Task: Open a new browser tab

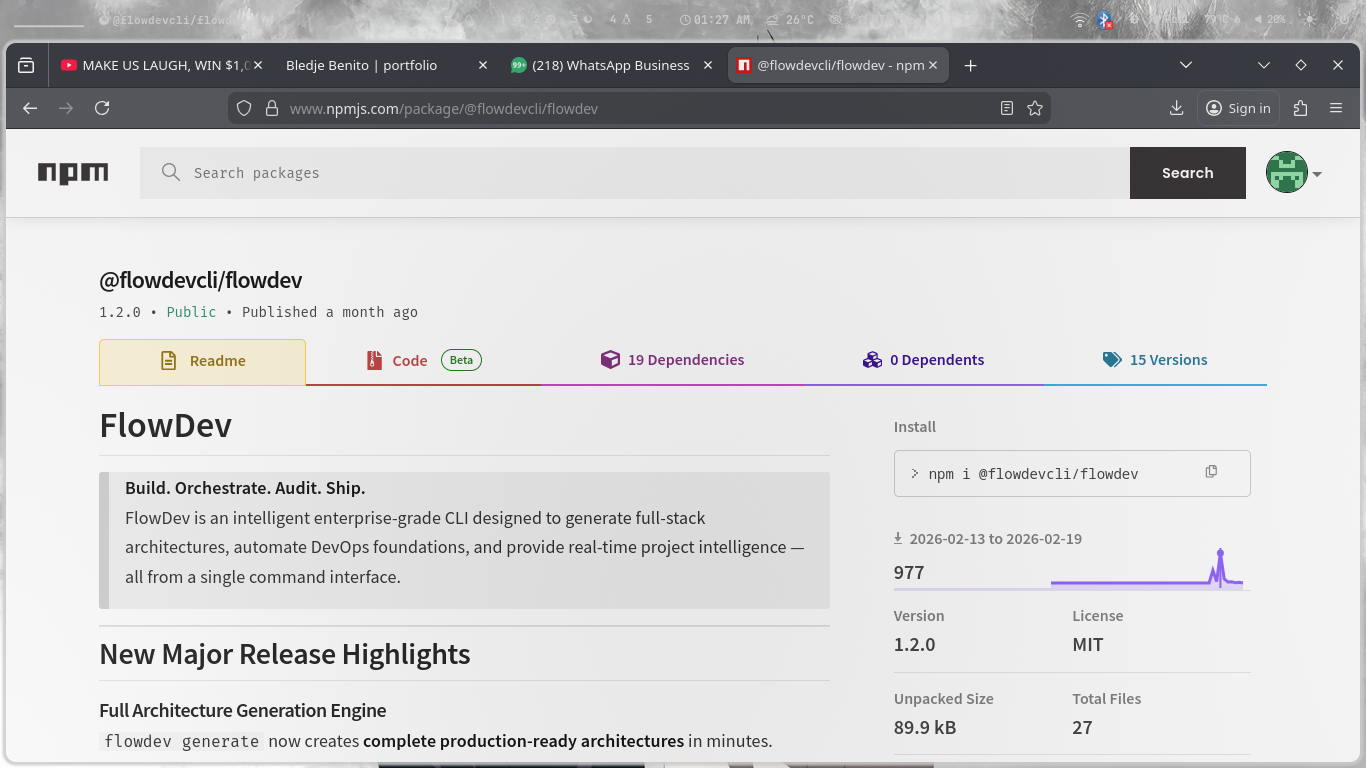Action: click(x=970, y=65)
